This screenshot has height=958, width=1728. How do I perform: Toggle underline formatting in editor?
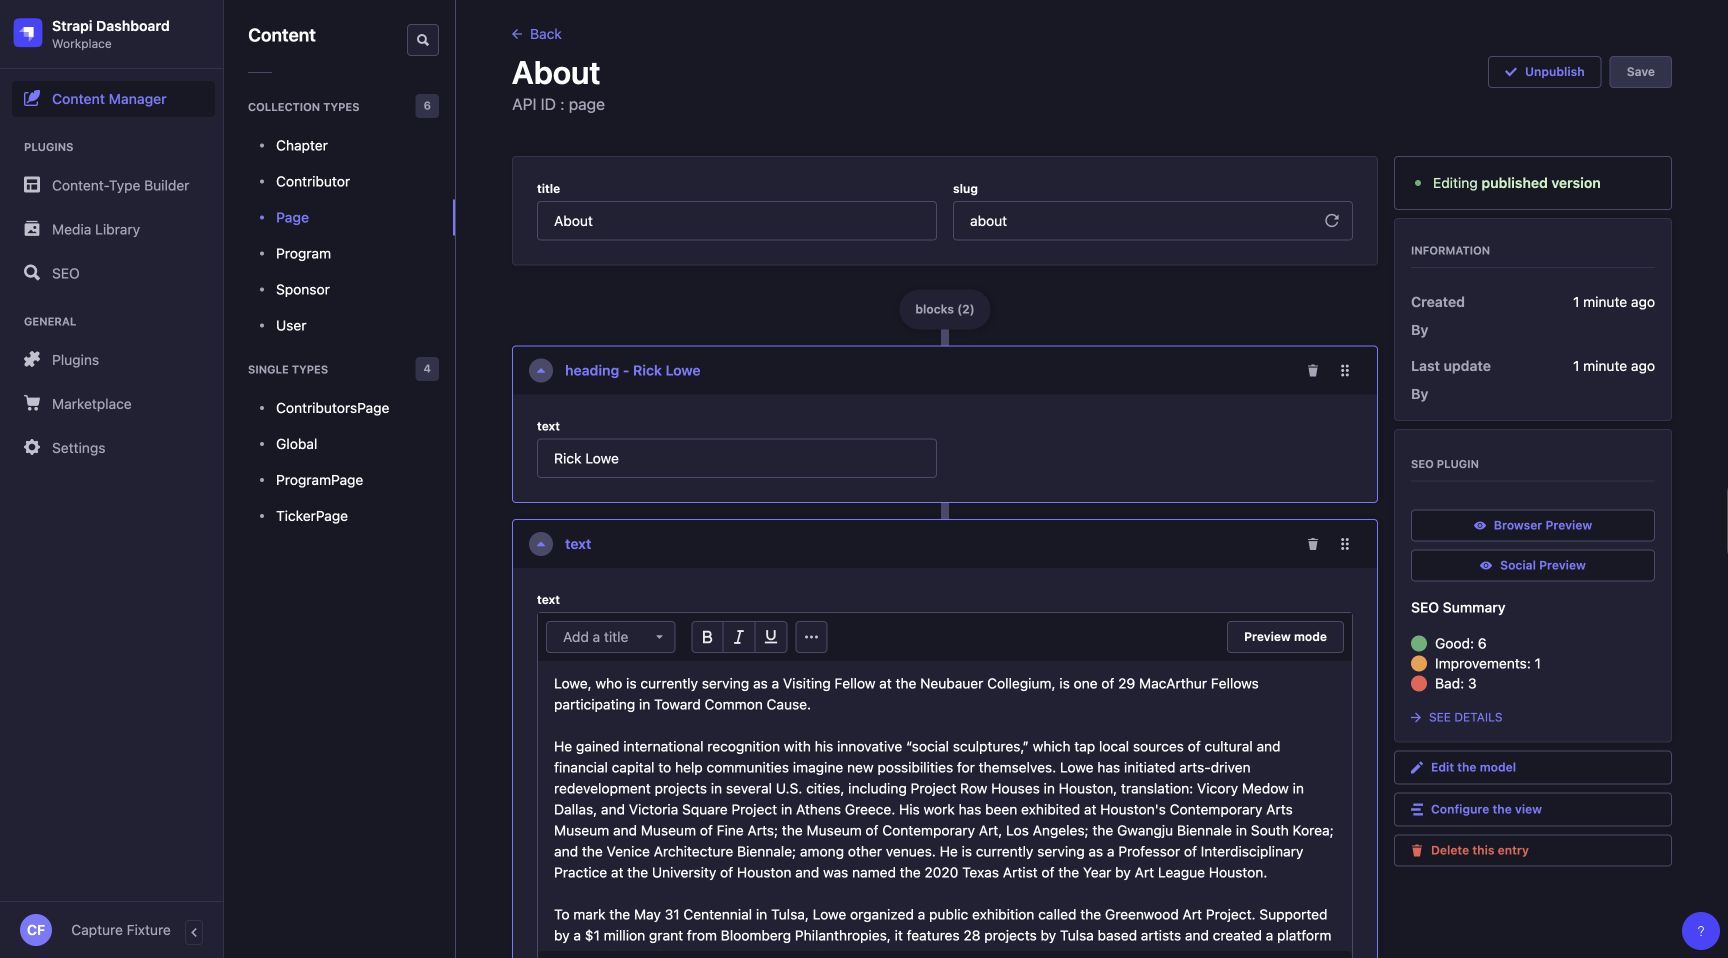coord(771,637)
